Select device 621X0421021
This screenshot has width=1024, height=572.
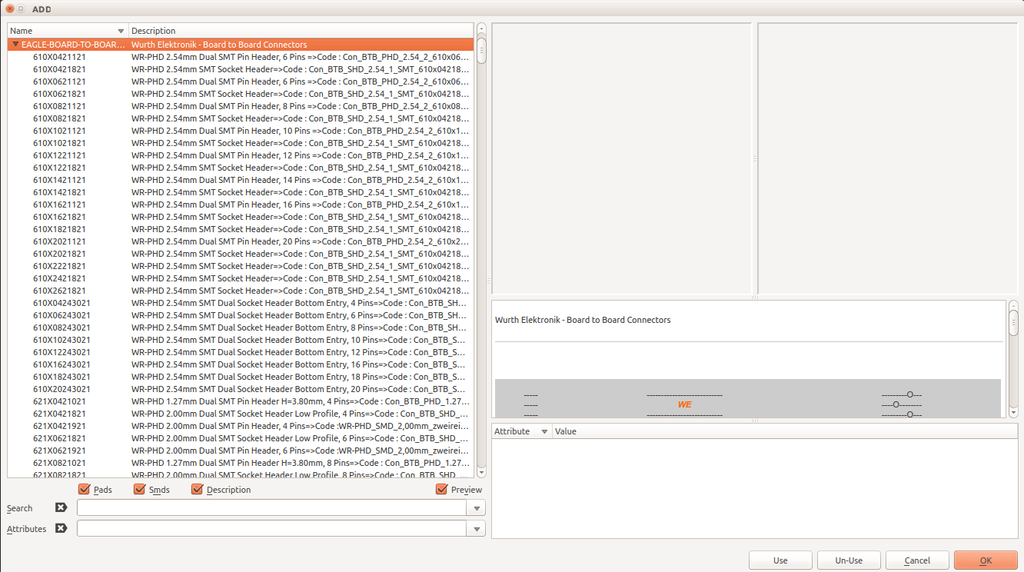(240, 402)
